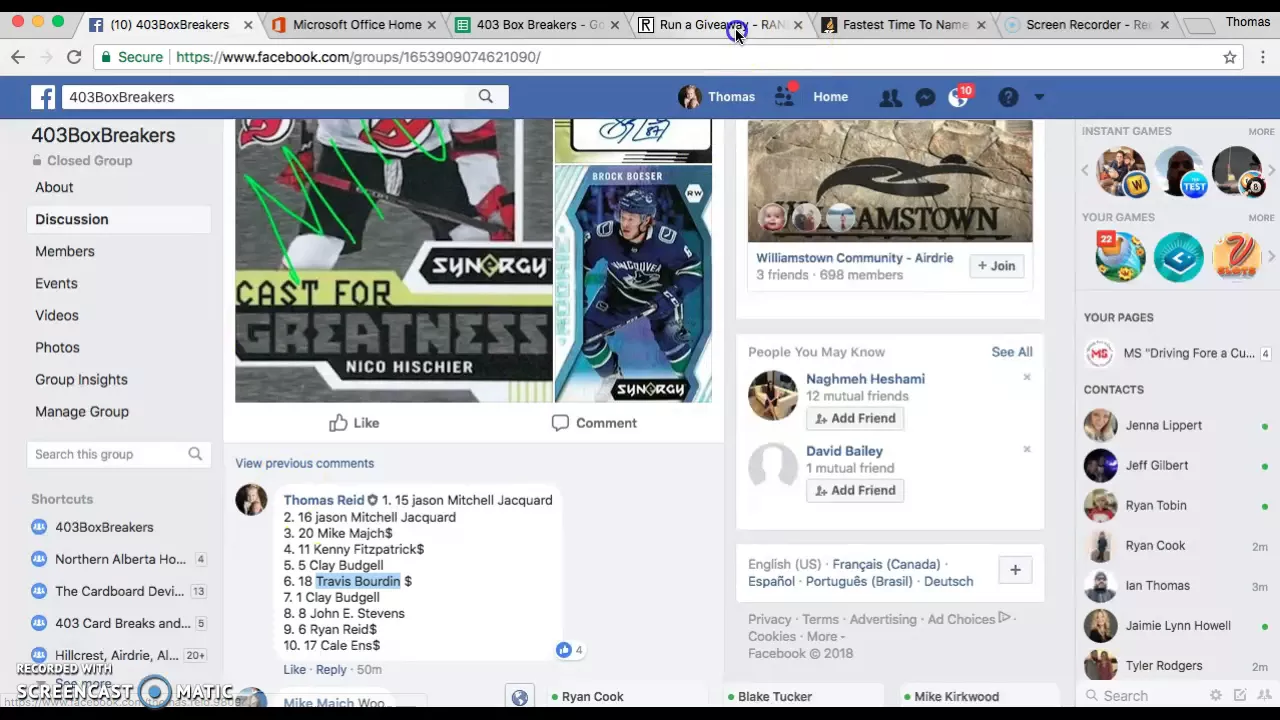Click Chrome back arrow
The height and width of the screenshot is (720, 1280).
pos(18,57)
